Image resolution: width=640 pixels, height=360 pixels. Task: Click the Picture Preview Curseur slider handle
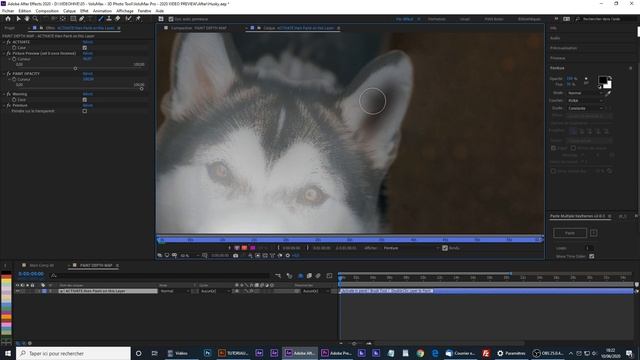[x=76, y=69]
